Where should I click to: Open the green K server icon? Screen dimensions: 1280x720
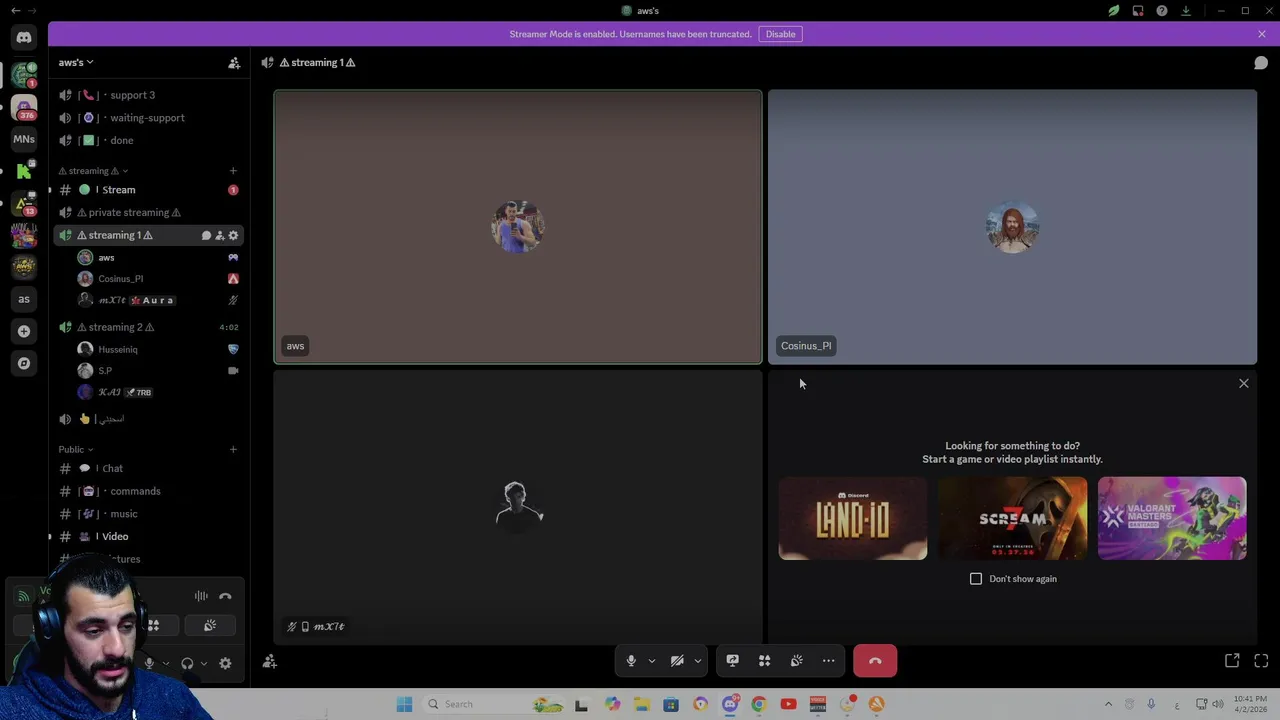pyautogui.click(x=24, y=171)
